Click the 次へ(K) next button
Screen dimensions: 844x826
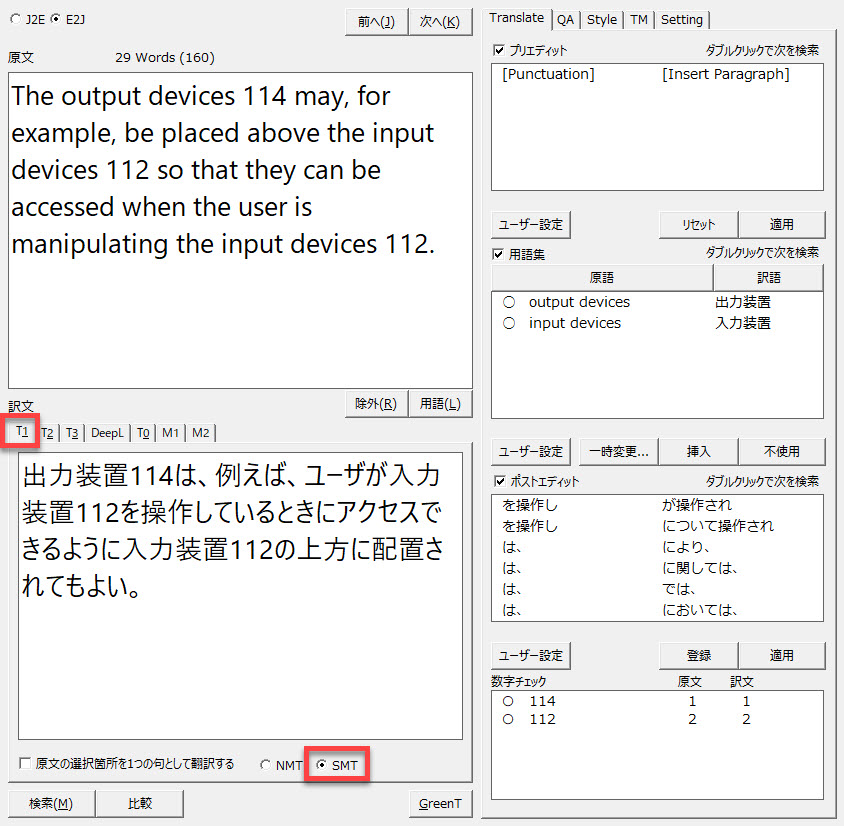click(x=440, y=22)
